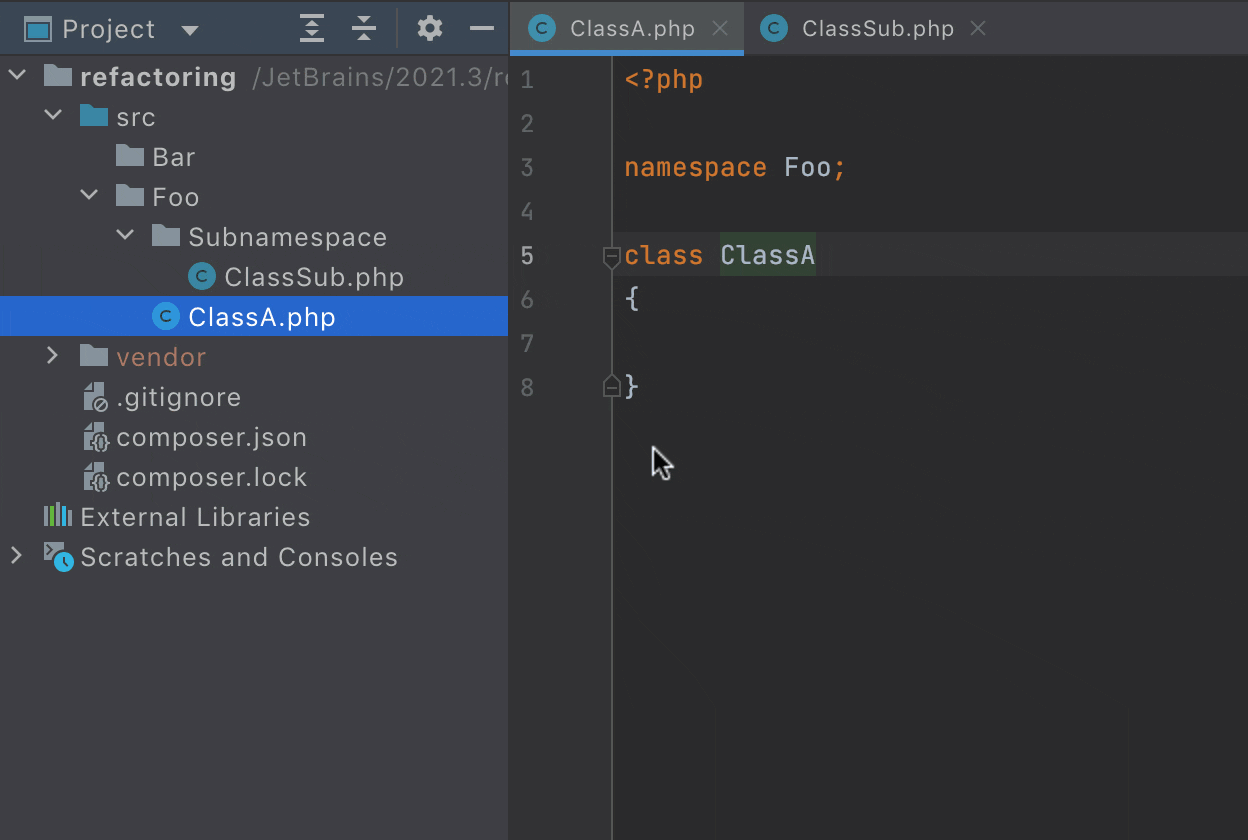Select the External Libraries icon

pos(55,517)
